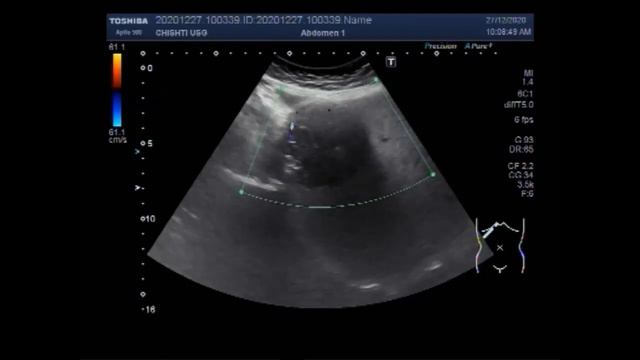Image resolution: width=640 pixels, height=360 pixels.
Task: Click the T transducer orientation marker
Action: 391,62
